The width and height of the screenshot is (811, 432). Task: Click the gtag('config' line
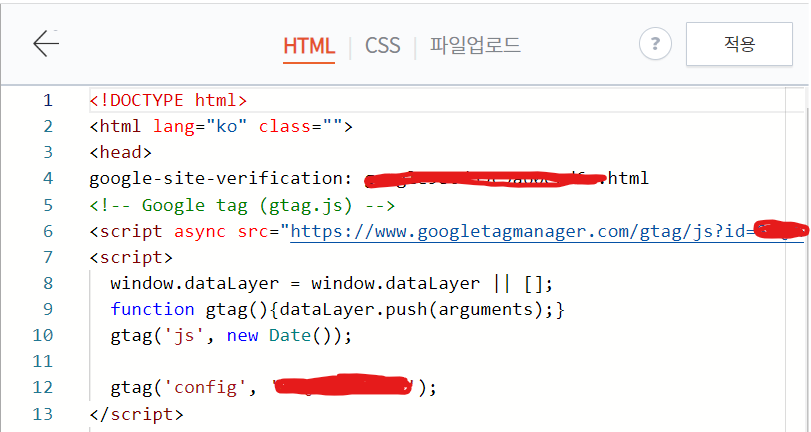tap(274, 388)
